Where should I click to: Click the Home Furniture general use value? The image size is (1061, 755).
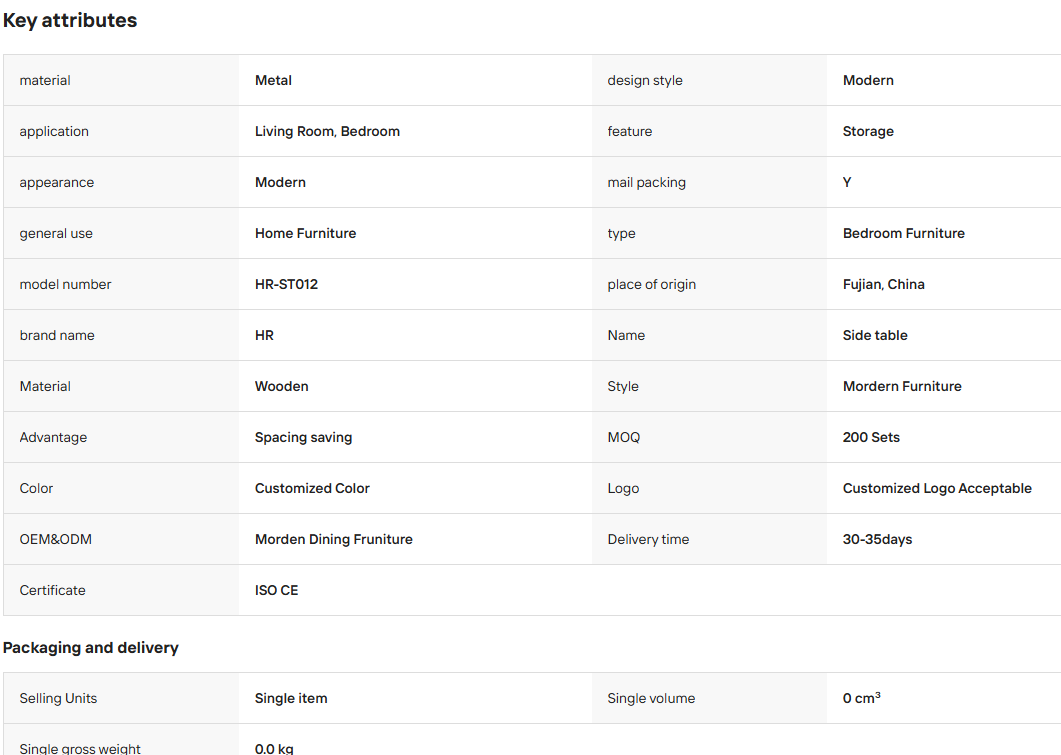305,233
